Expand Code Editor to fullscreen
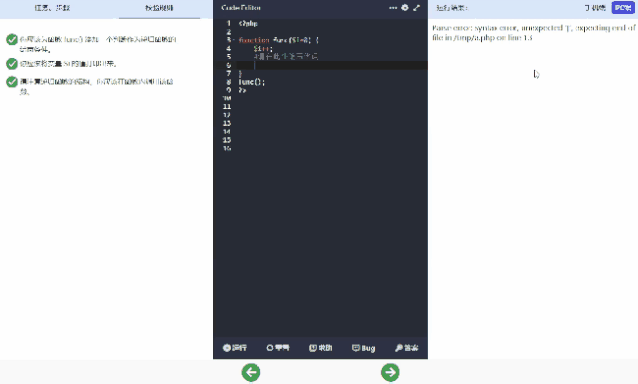This screenshot has height=384, width=638. coord(417,8)
